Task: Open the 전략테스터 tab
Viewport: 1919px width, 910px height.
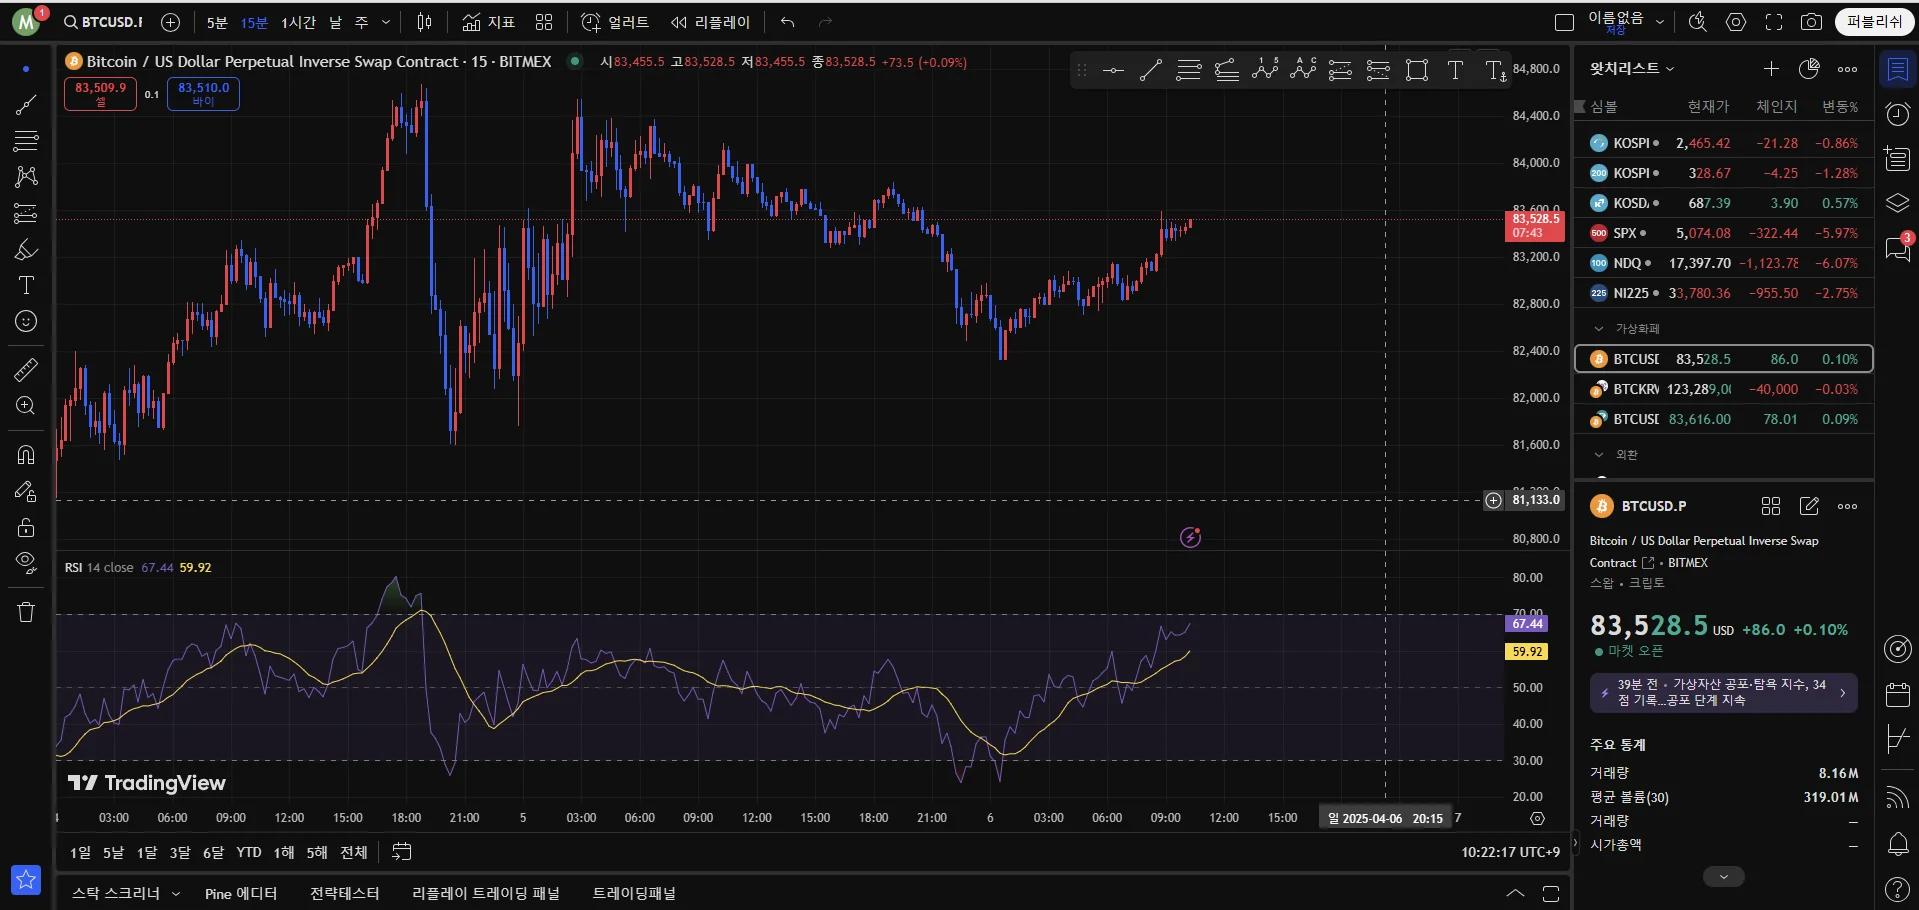Action: point(345,893)
